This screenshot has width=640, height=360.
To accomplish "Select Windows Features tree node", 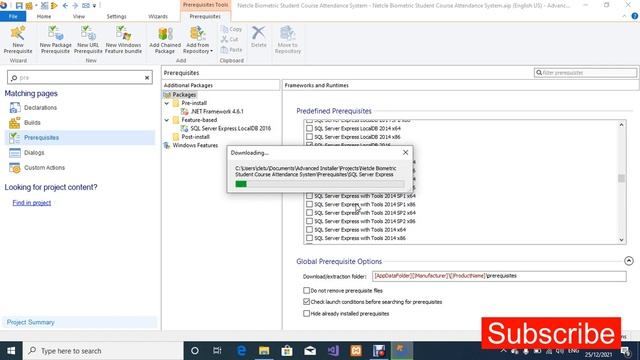I will (195, 145).
